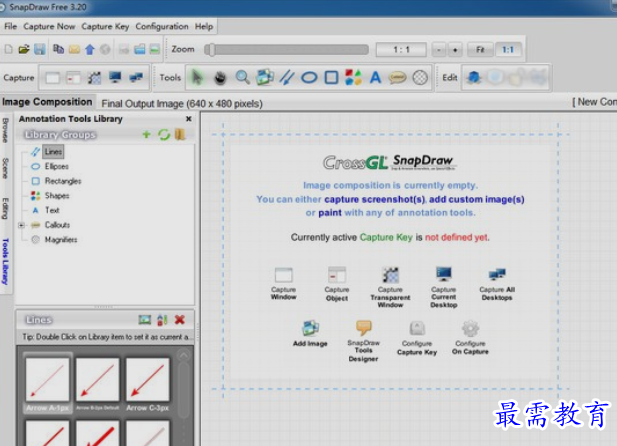Select the Ellipse tool in toolbar
617x446 pixels.
tap(309, 78)
